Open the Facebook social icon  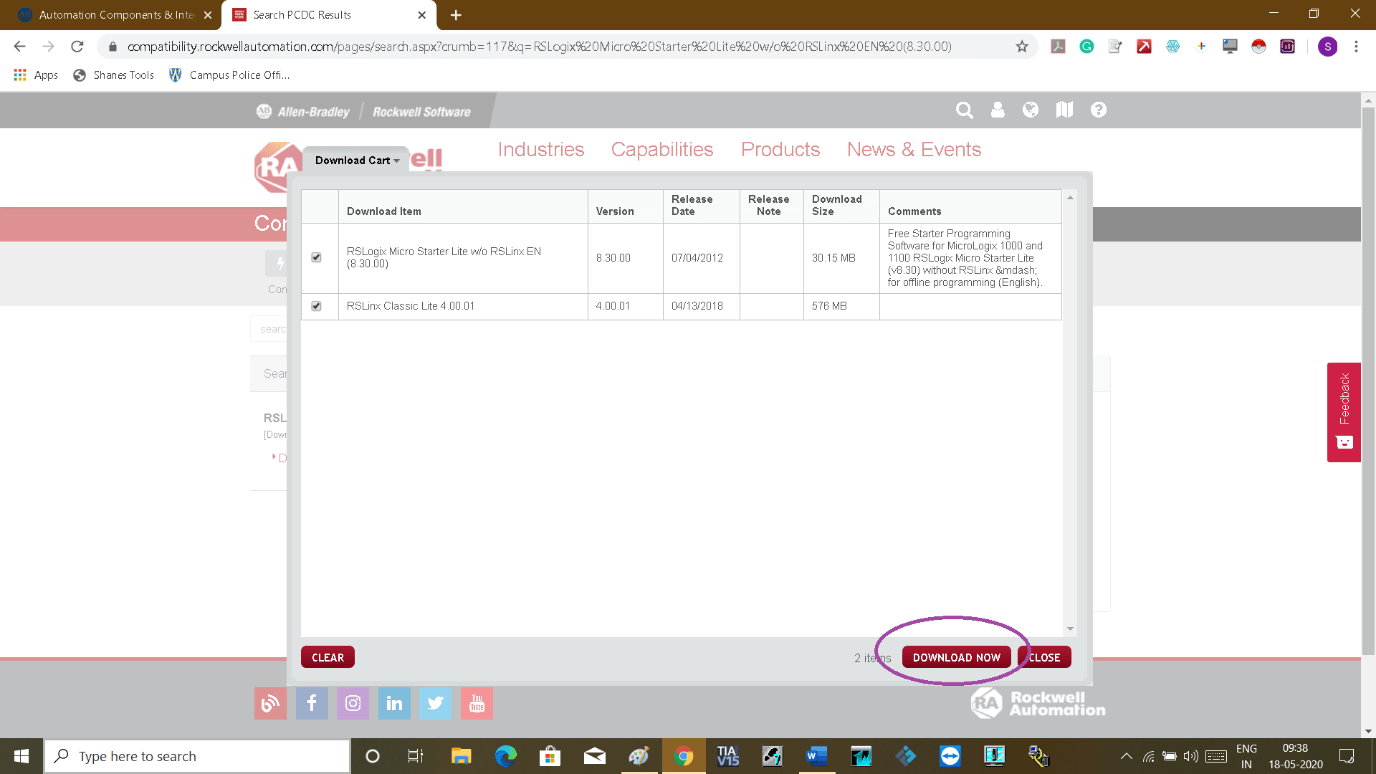click(x=311, y=703)
